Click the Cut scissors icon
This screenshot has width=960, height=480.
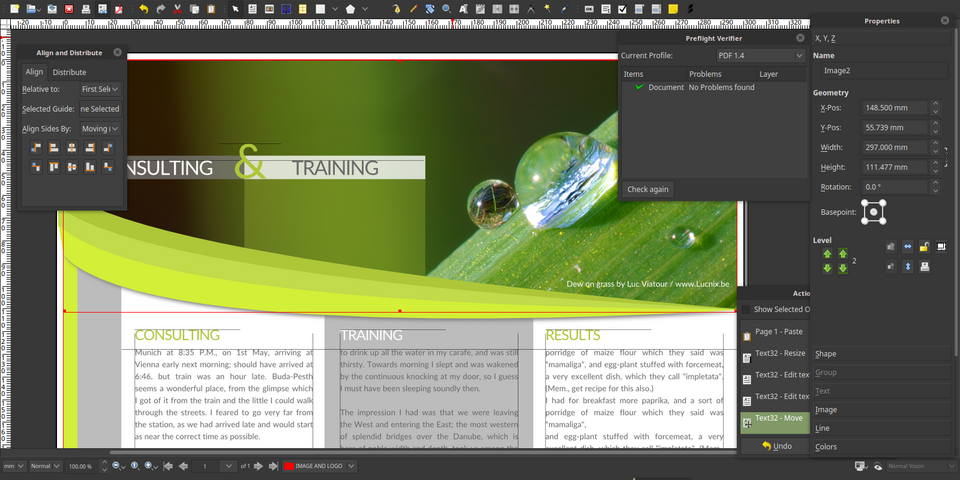click(177, 9)
